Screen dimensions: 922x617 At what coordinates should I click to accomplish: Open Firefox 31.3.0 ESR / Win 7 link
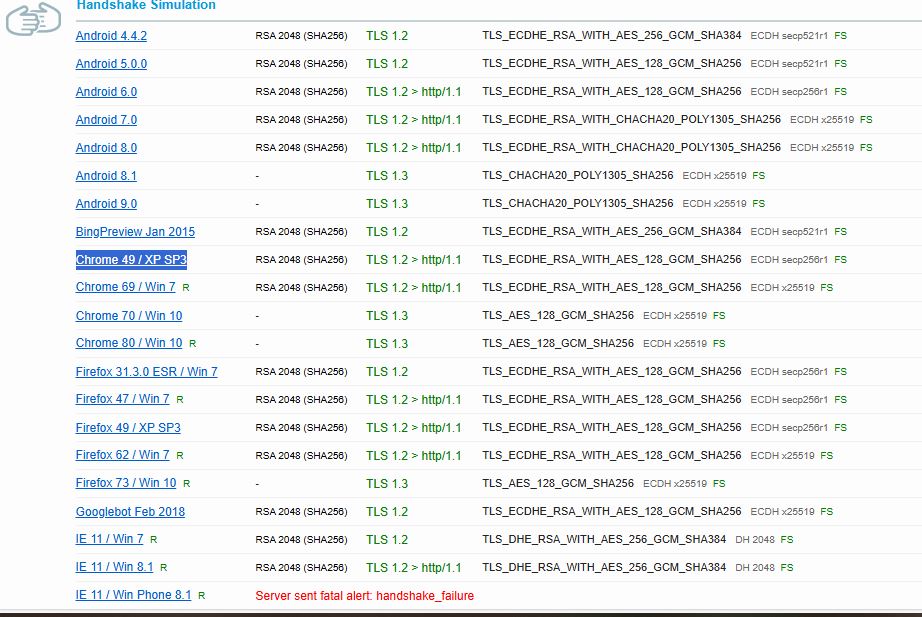pyautogui.click(x=146, y=372)
